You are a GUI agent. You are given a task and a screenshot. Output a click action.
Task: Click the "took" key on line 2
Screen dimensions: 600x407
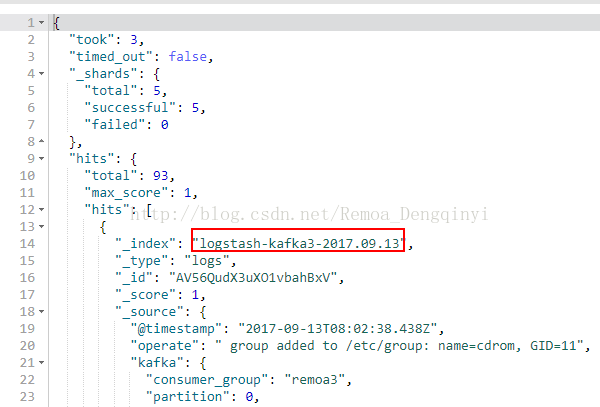coord(91,39)
